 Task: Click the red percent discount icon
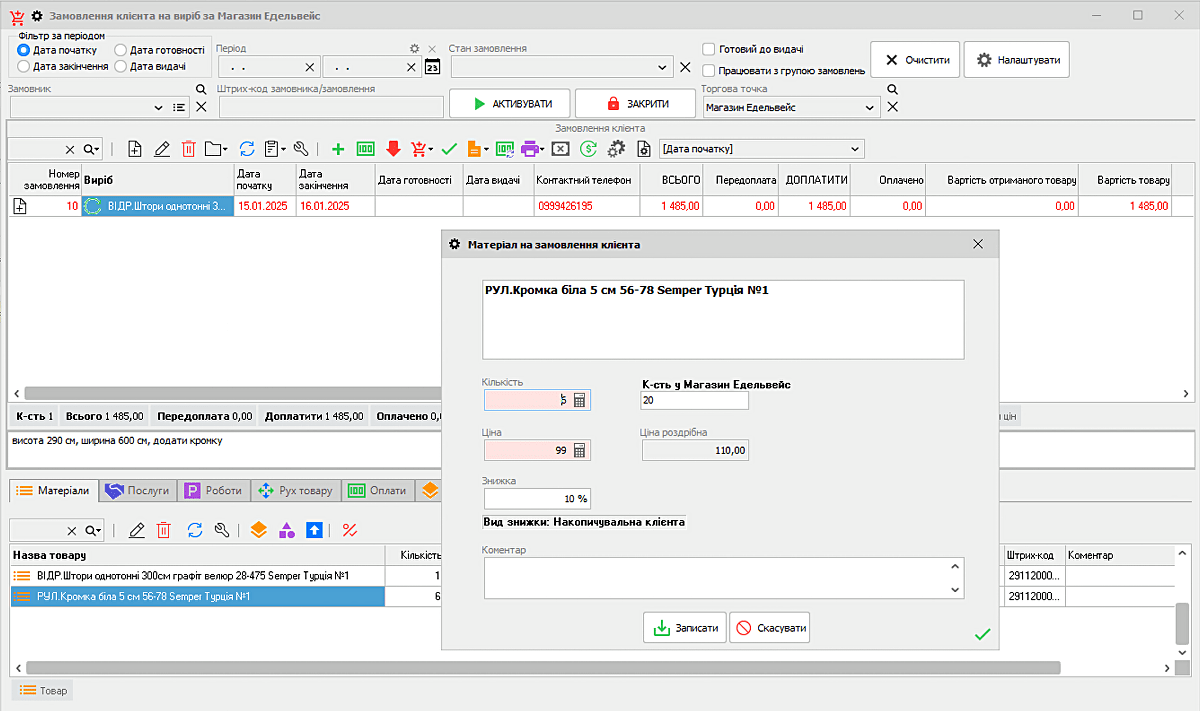pyautogui.click(x=349, y=530)
